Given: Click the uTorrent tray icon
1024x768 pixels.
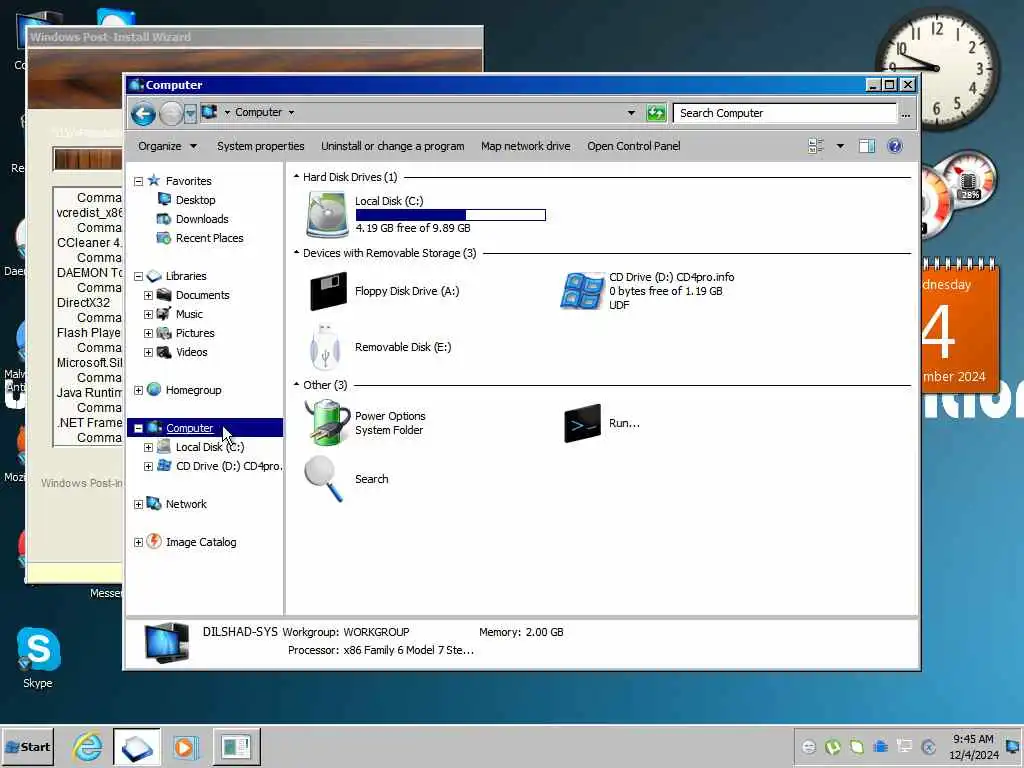Looking at the screenshot, I should tap(833, 746).
